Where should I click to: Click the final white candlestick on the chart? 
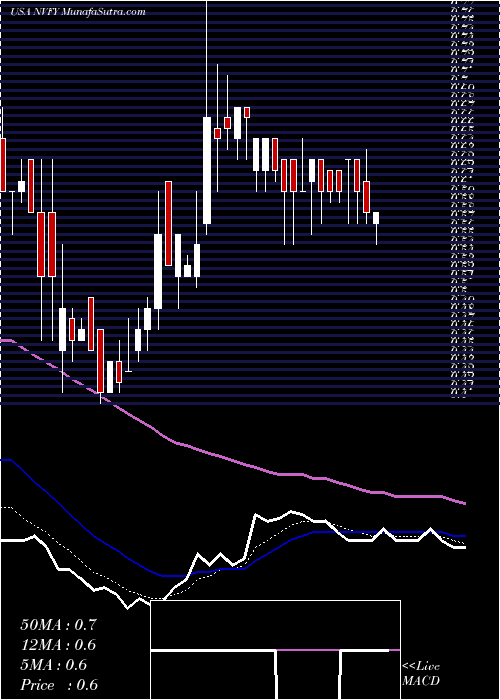coord(376,218)
